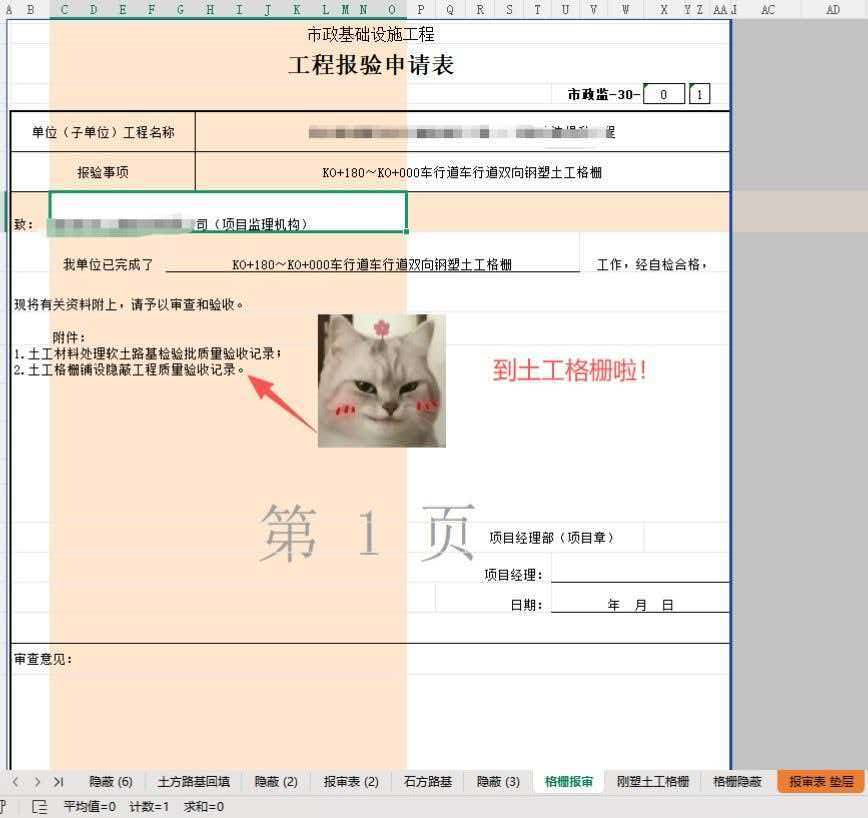Click the status bar layout icon
Screen dimensions: 868x818
pos(39,807)
